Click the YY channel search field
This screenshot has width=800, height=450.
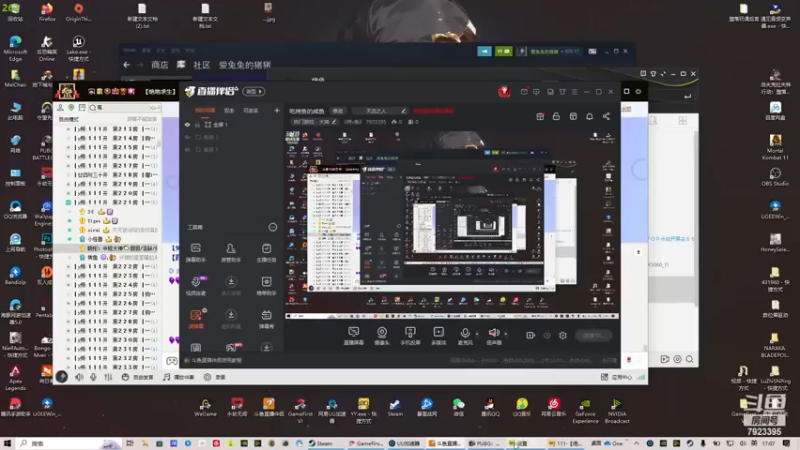[x=123, y=108]
